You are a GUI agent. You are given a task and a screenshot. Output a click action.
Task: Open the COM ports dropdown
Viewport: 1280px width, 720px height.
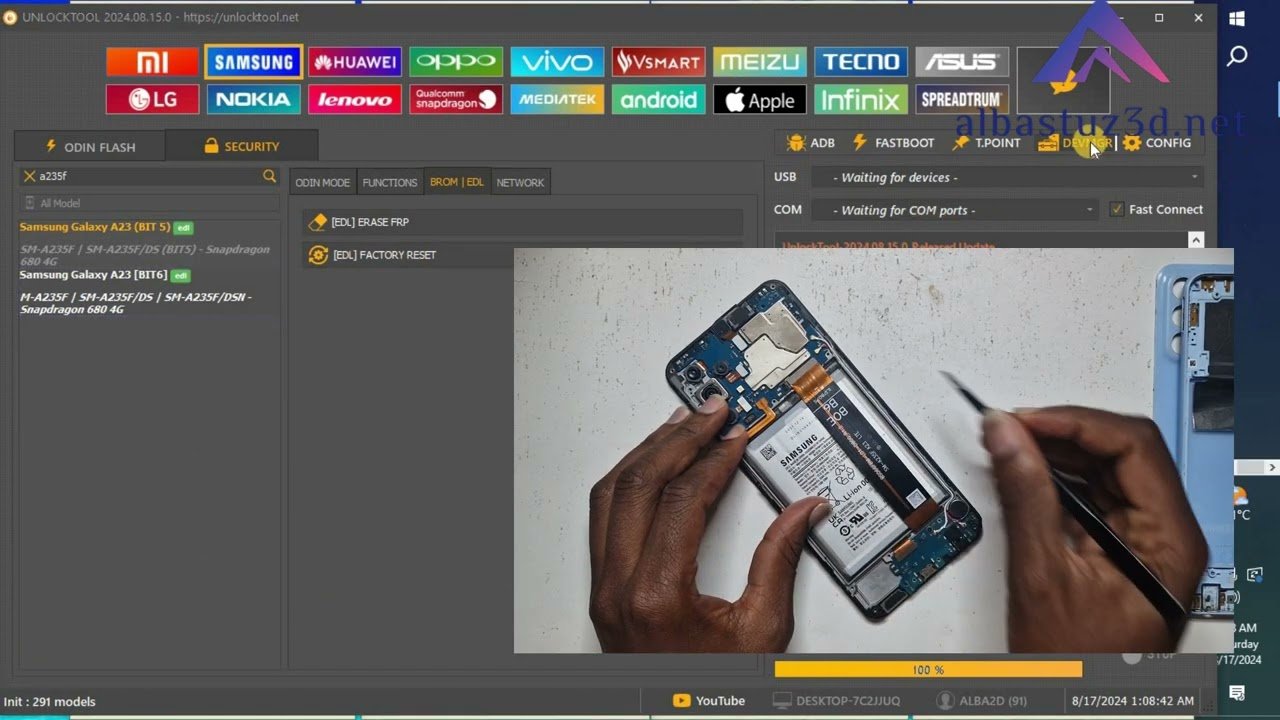tap(954, 210)
